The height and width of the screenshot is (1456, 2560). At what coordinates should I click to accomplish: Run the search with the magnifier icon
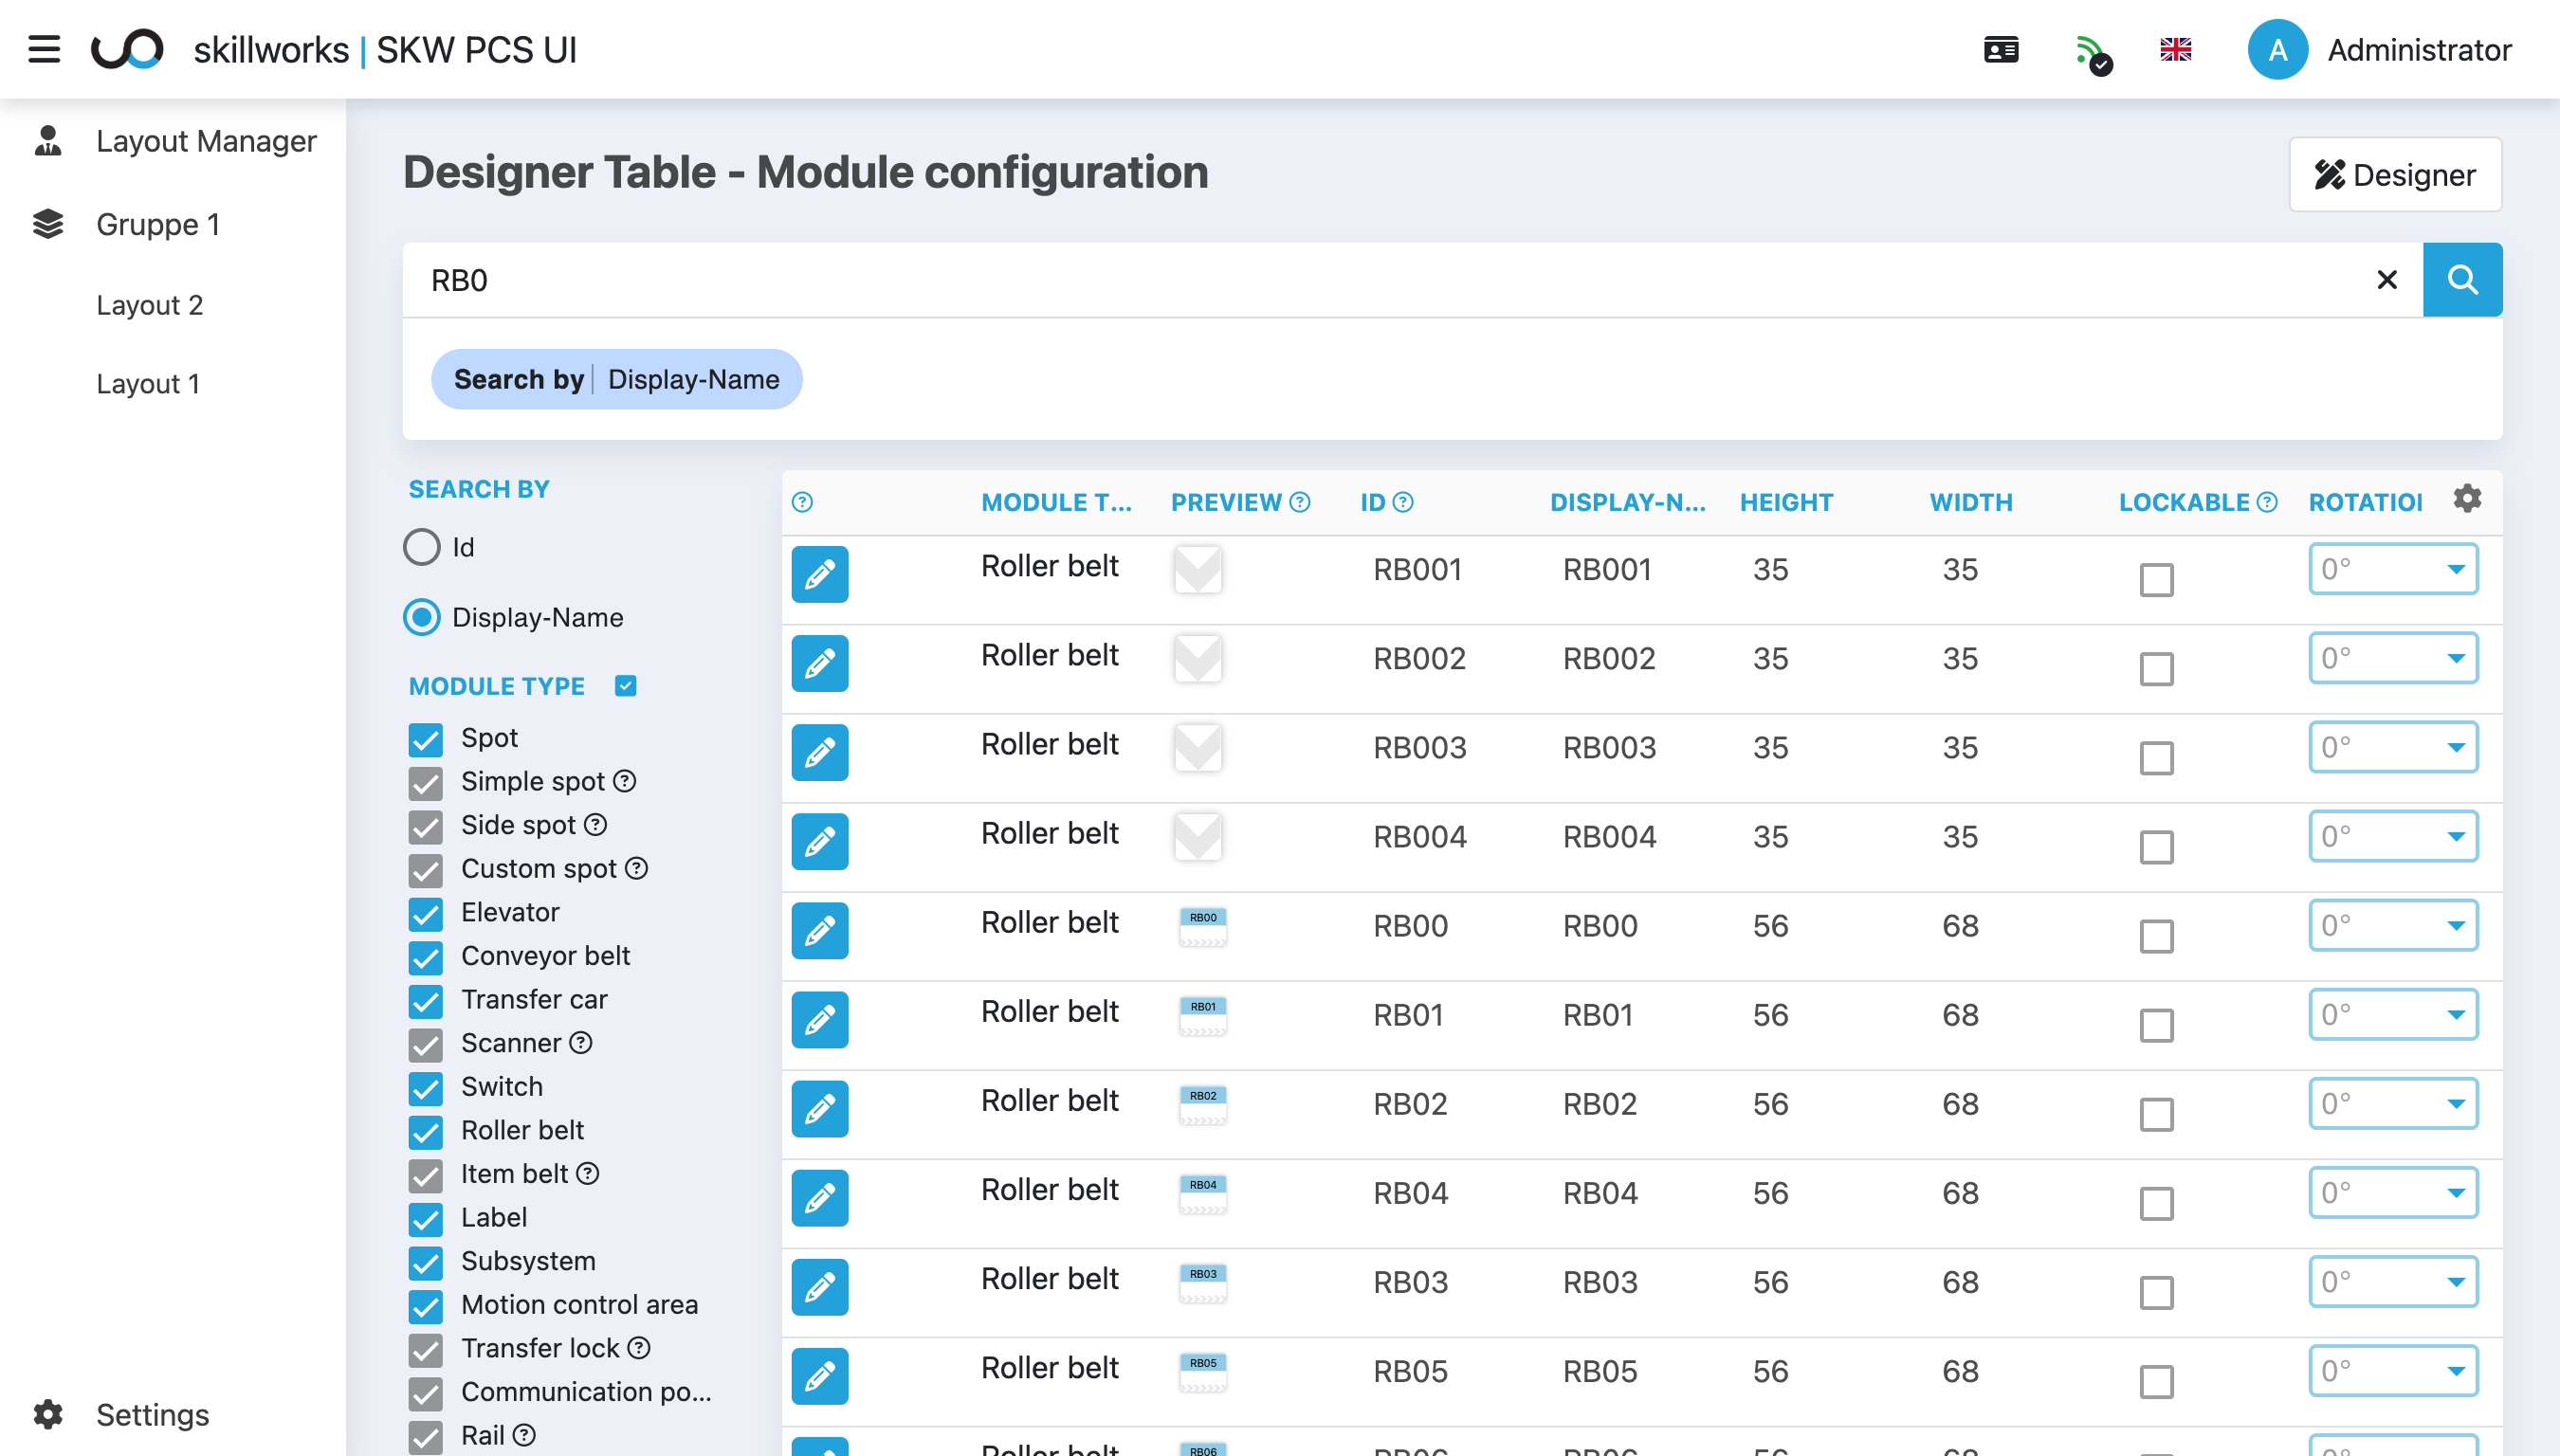click(2462, 279)
